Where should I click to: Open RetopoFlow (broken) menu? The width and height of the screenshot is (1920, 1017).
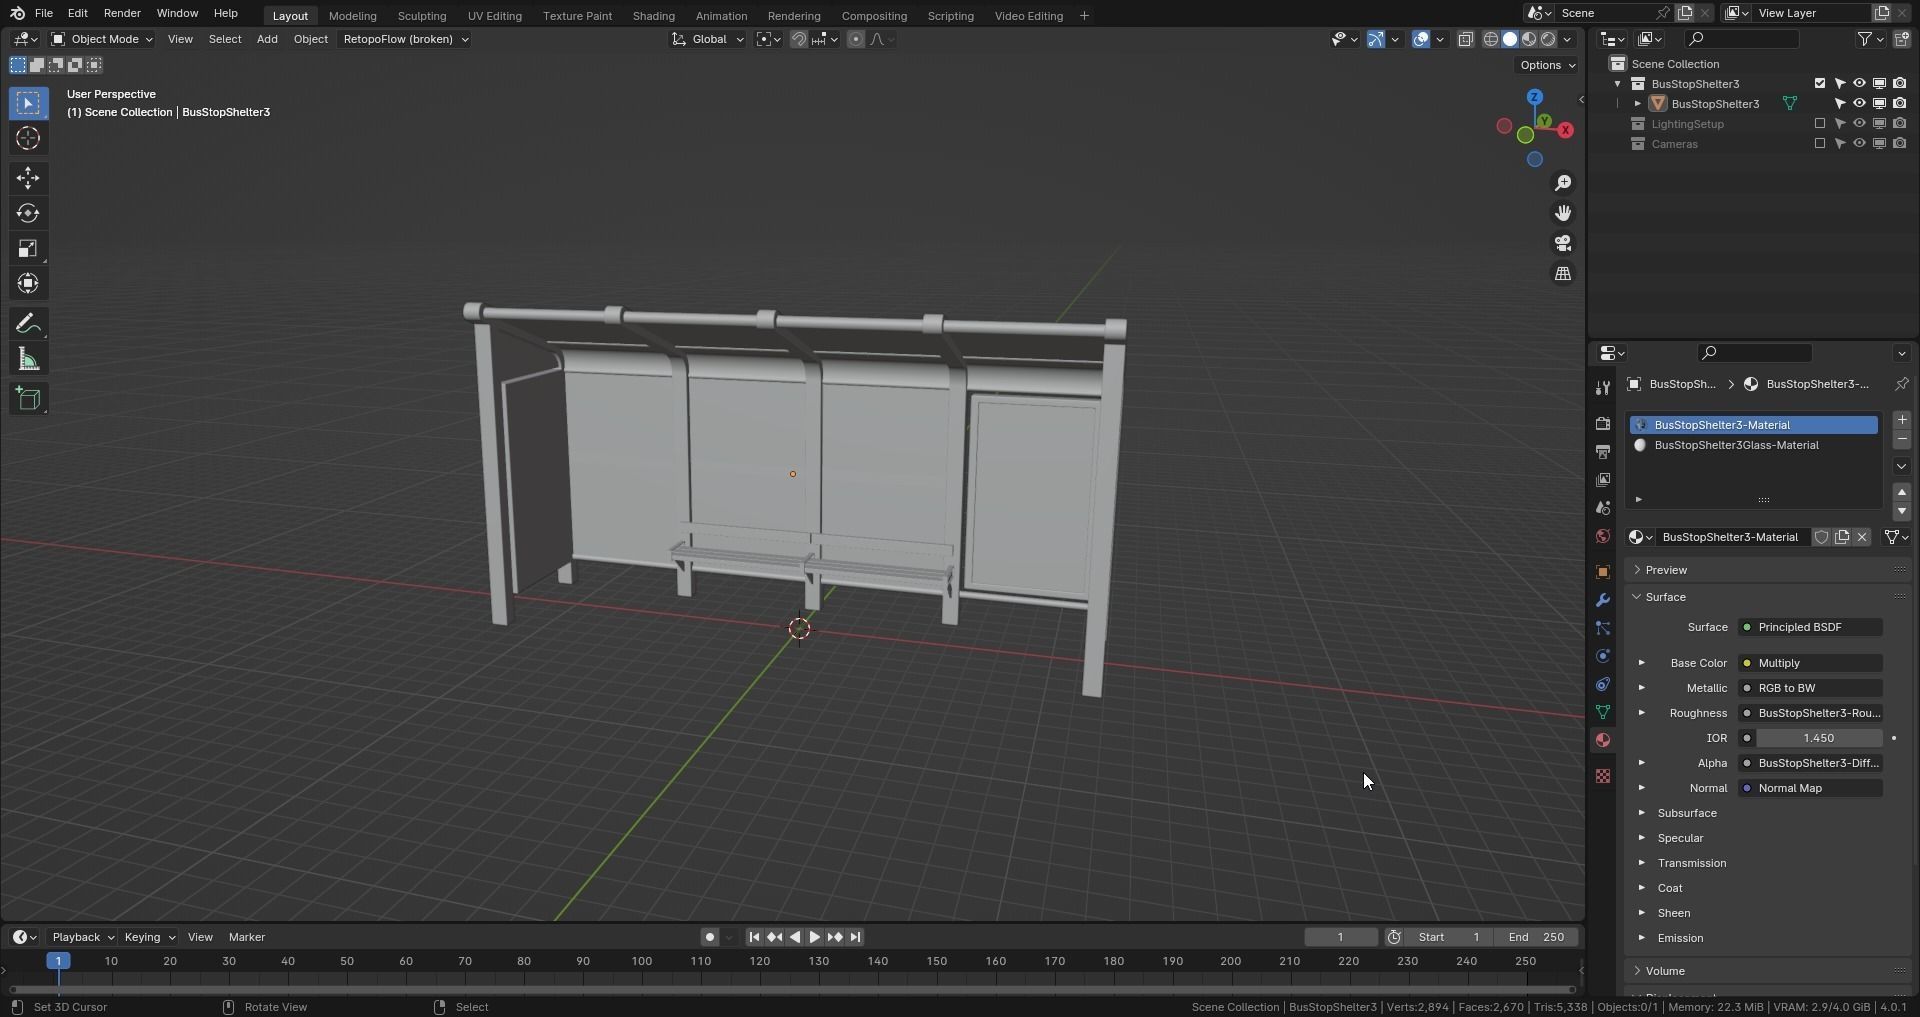[x=404, y=39]
